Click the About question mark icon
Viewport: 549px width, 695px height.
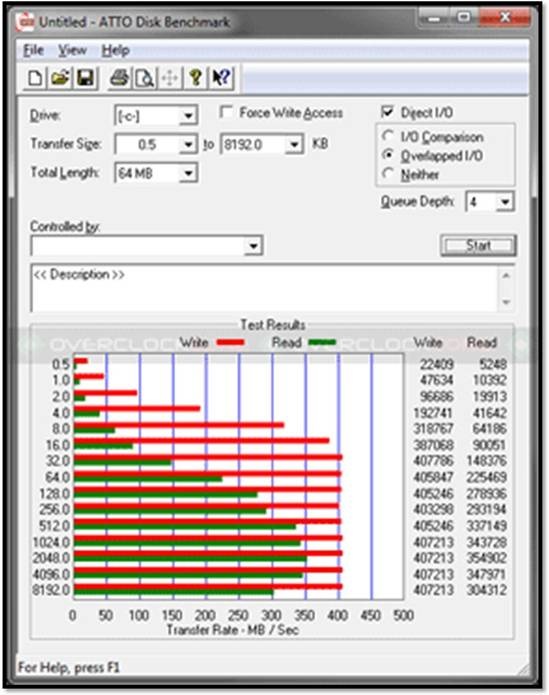195,78
